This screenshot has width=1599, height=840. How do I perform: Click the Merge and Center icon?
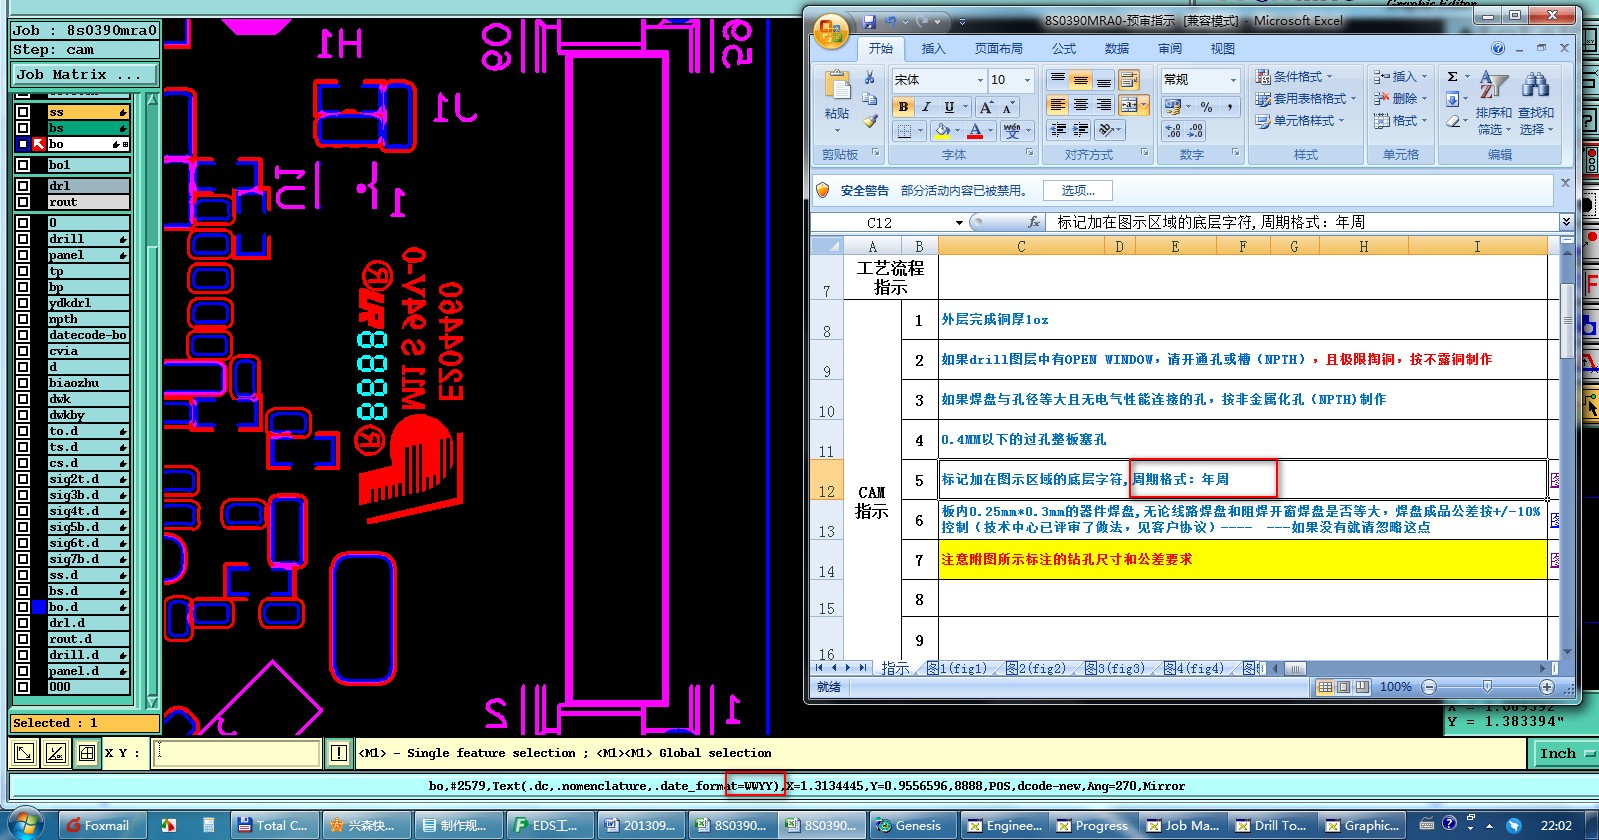1128,105
